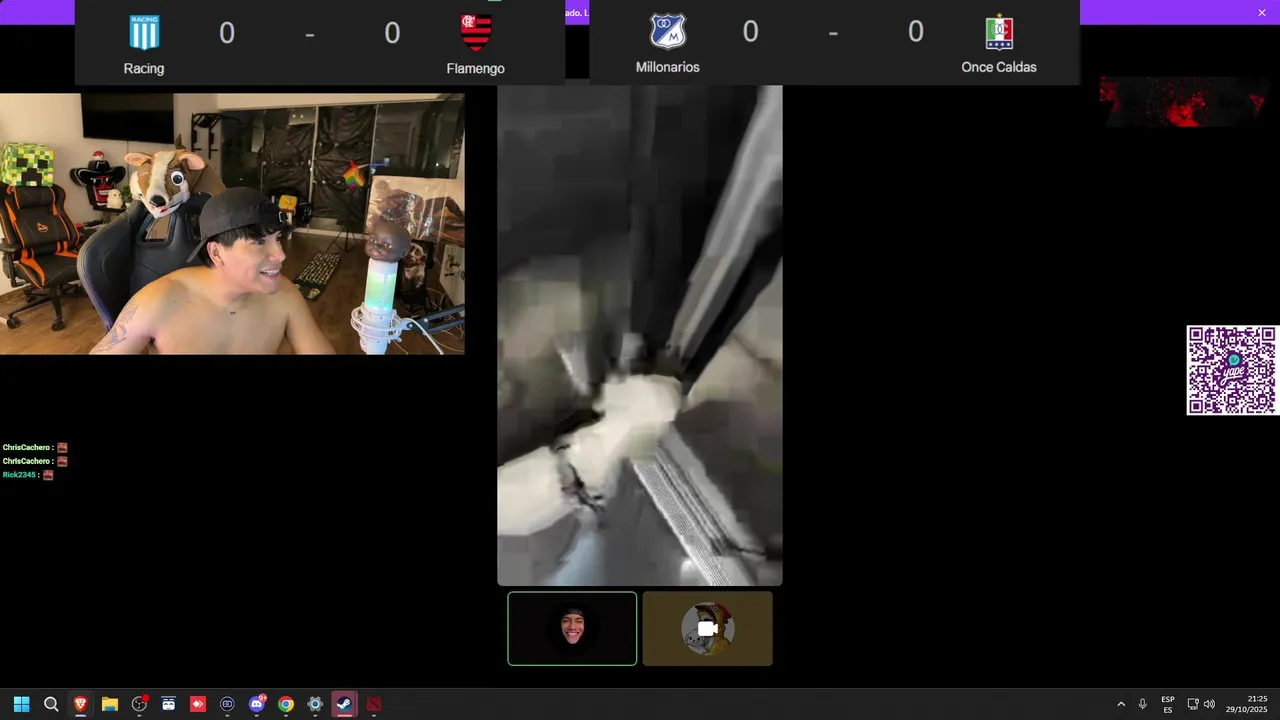Click the Once Caldas team crest

(999, 32)
